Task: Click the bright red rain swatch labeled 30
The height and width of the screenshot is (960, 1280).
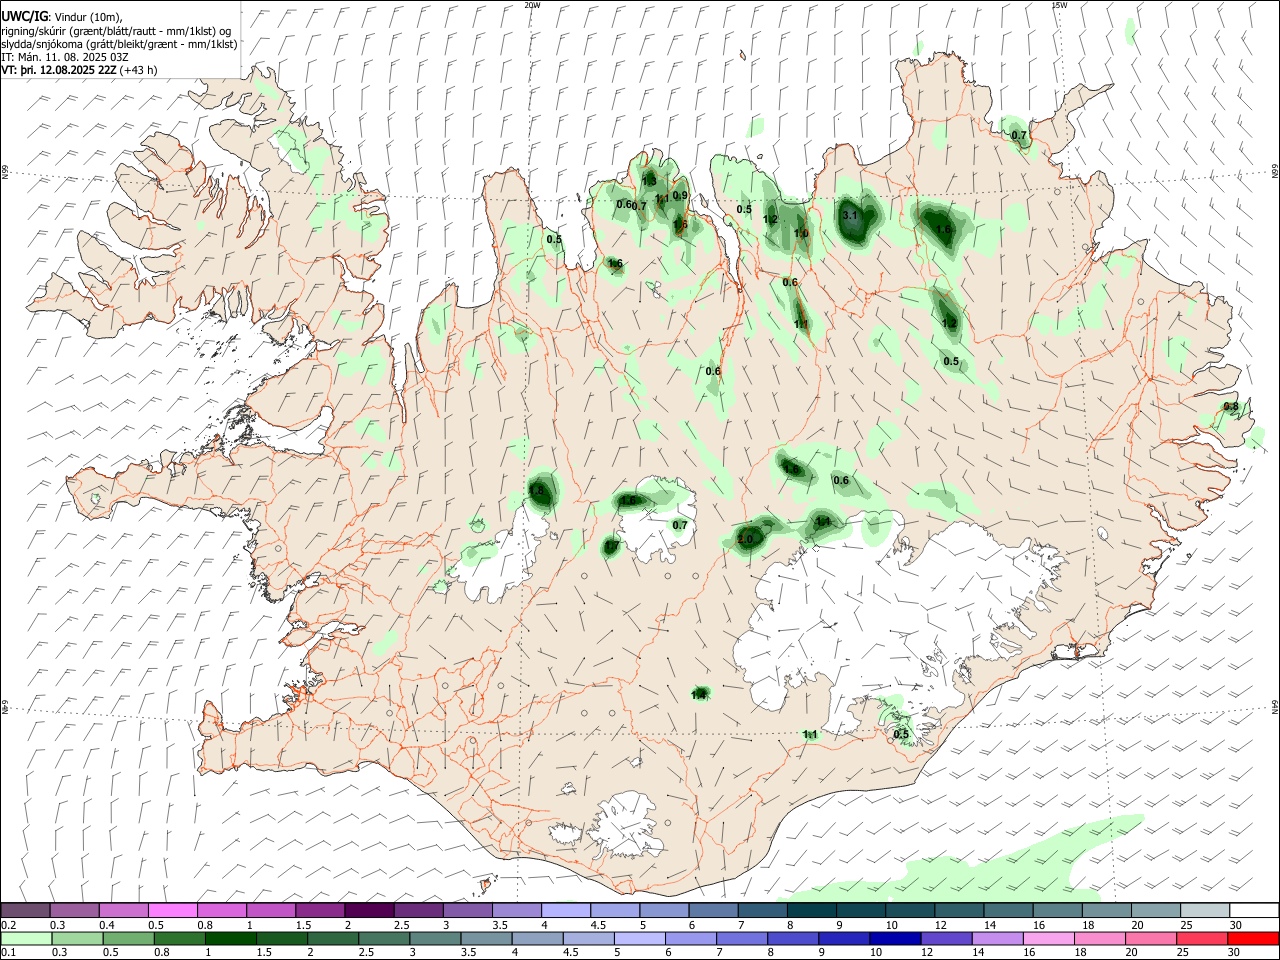Action: (x=1253, y=939)
